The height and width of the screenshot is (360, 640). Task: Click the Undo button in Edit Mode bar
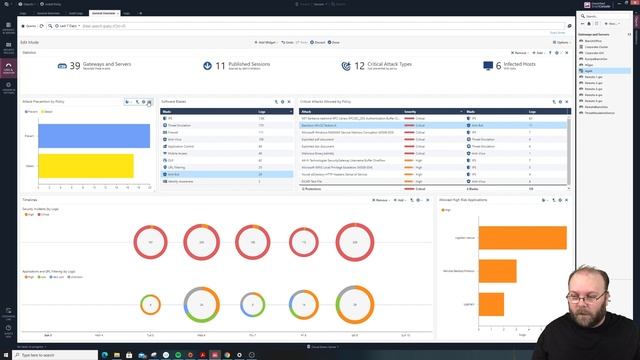tap(287, 42)
